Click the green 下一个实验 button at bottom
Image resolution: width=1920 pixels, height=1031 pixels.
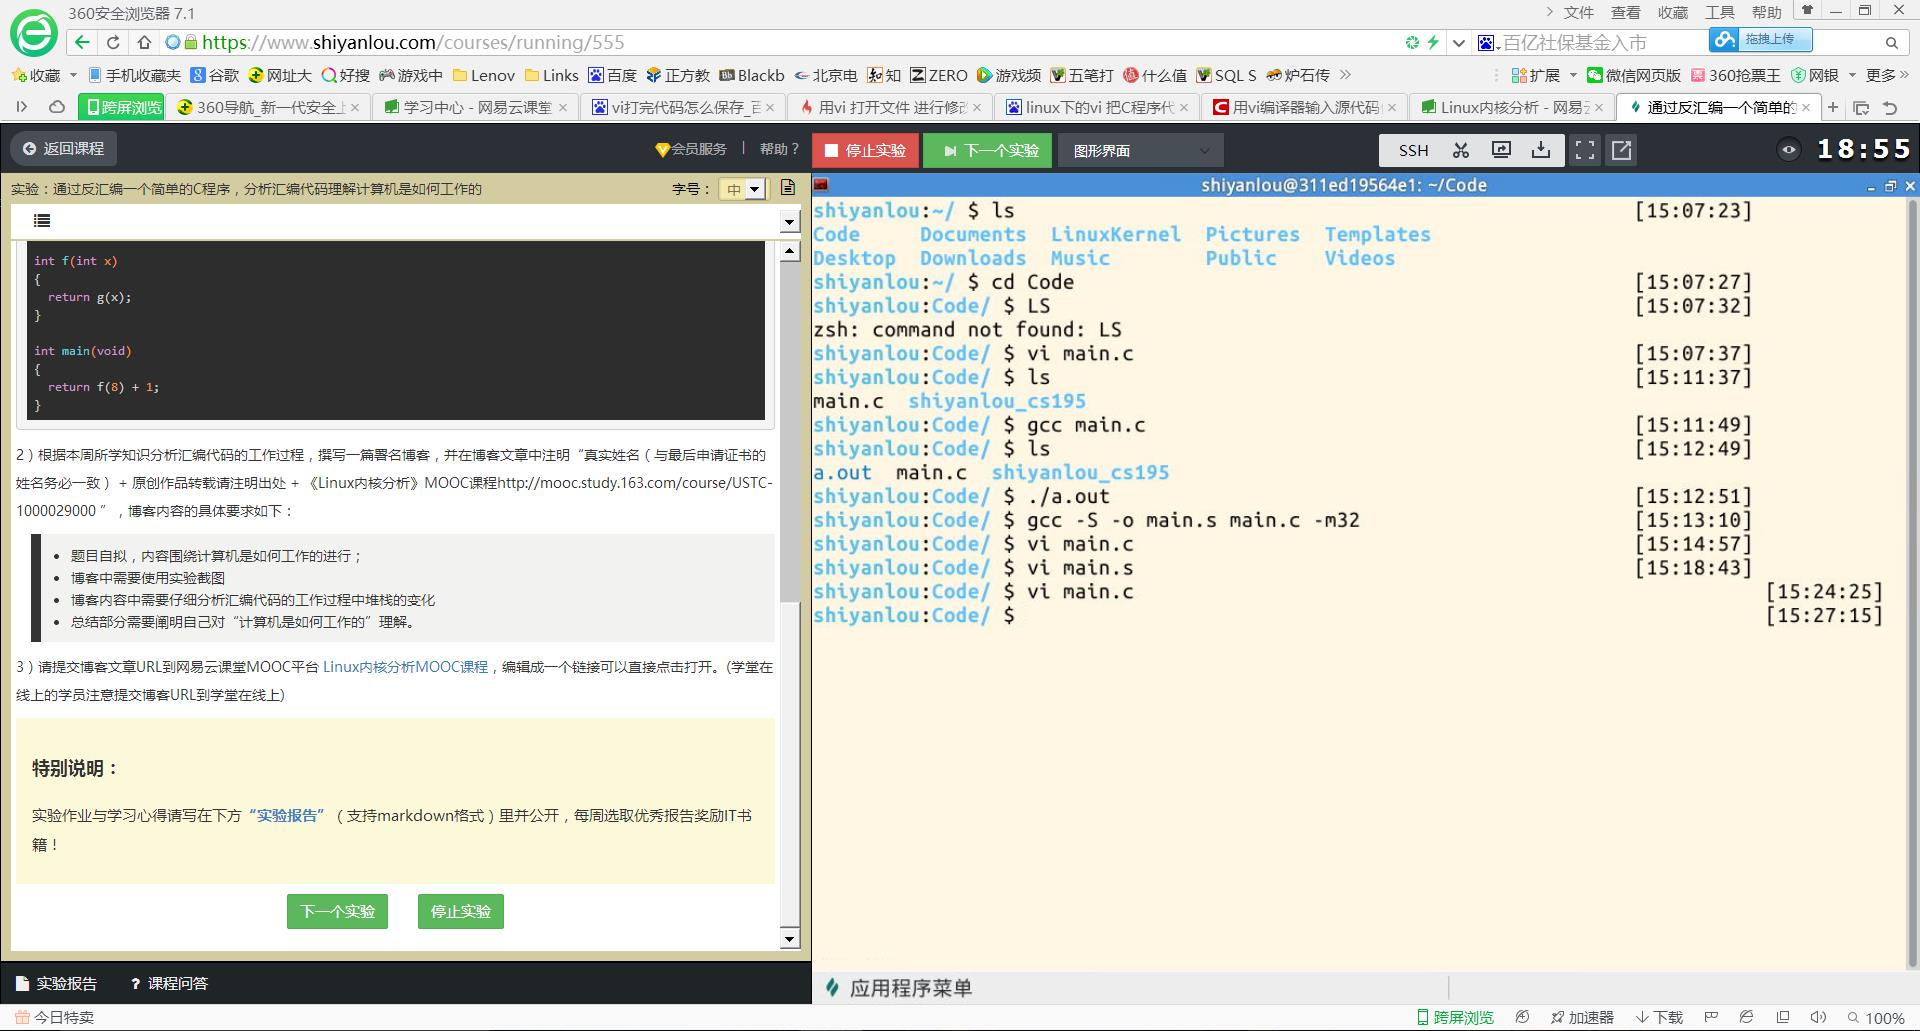[x=337, y=911]
